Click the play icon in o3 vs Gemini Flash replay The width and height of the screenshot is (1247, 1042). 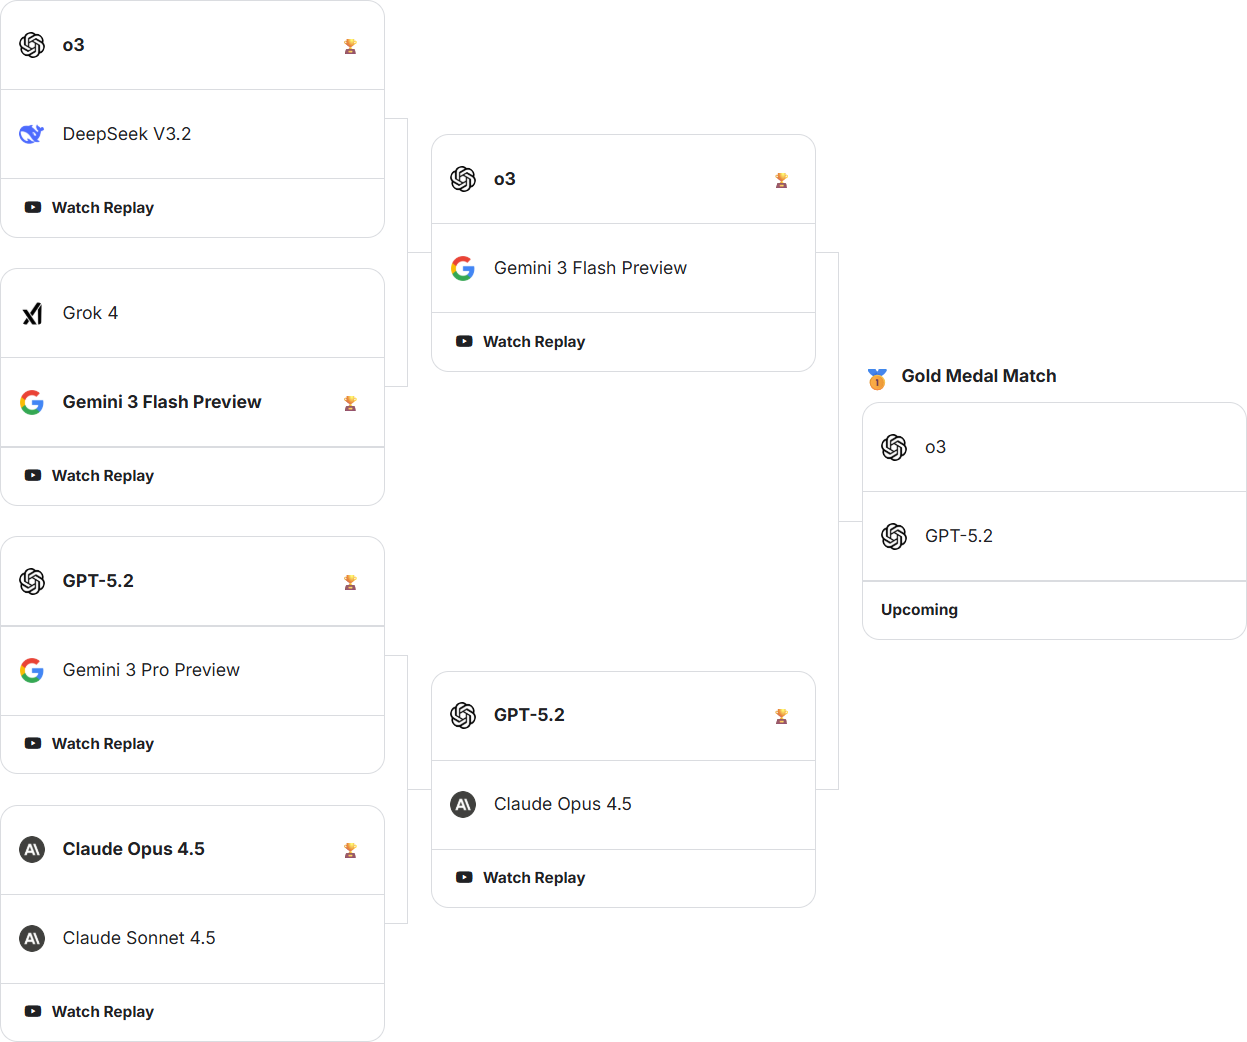pos(464,341)
